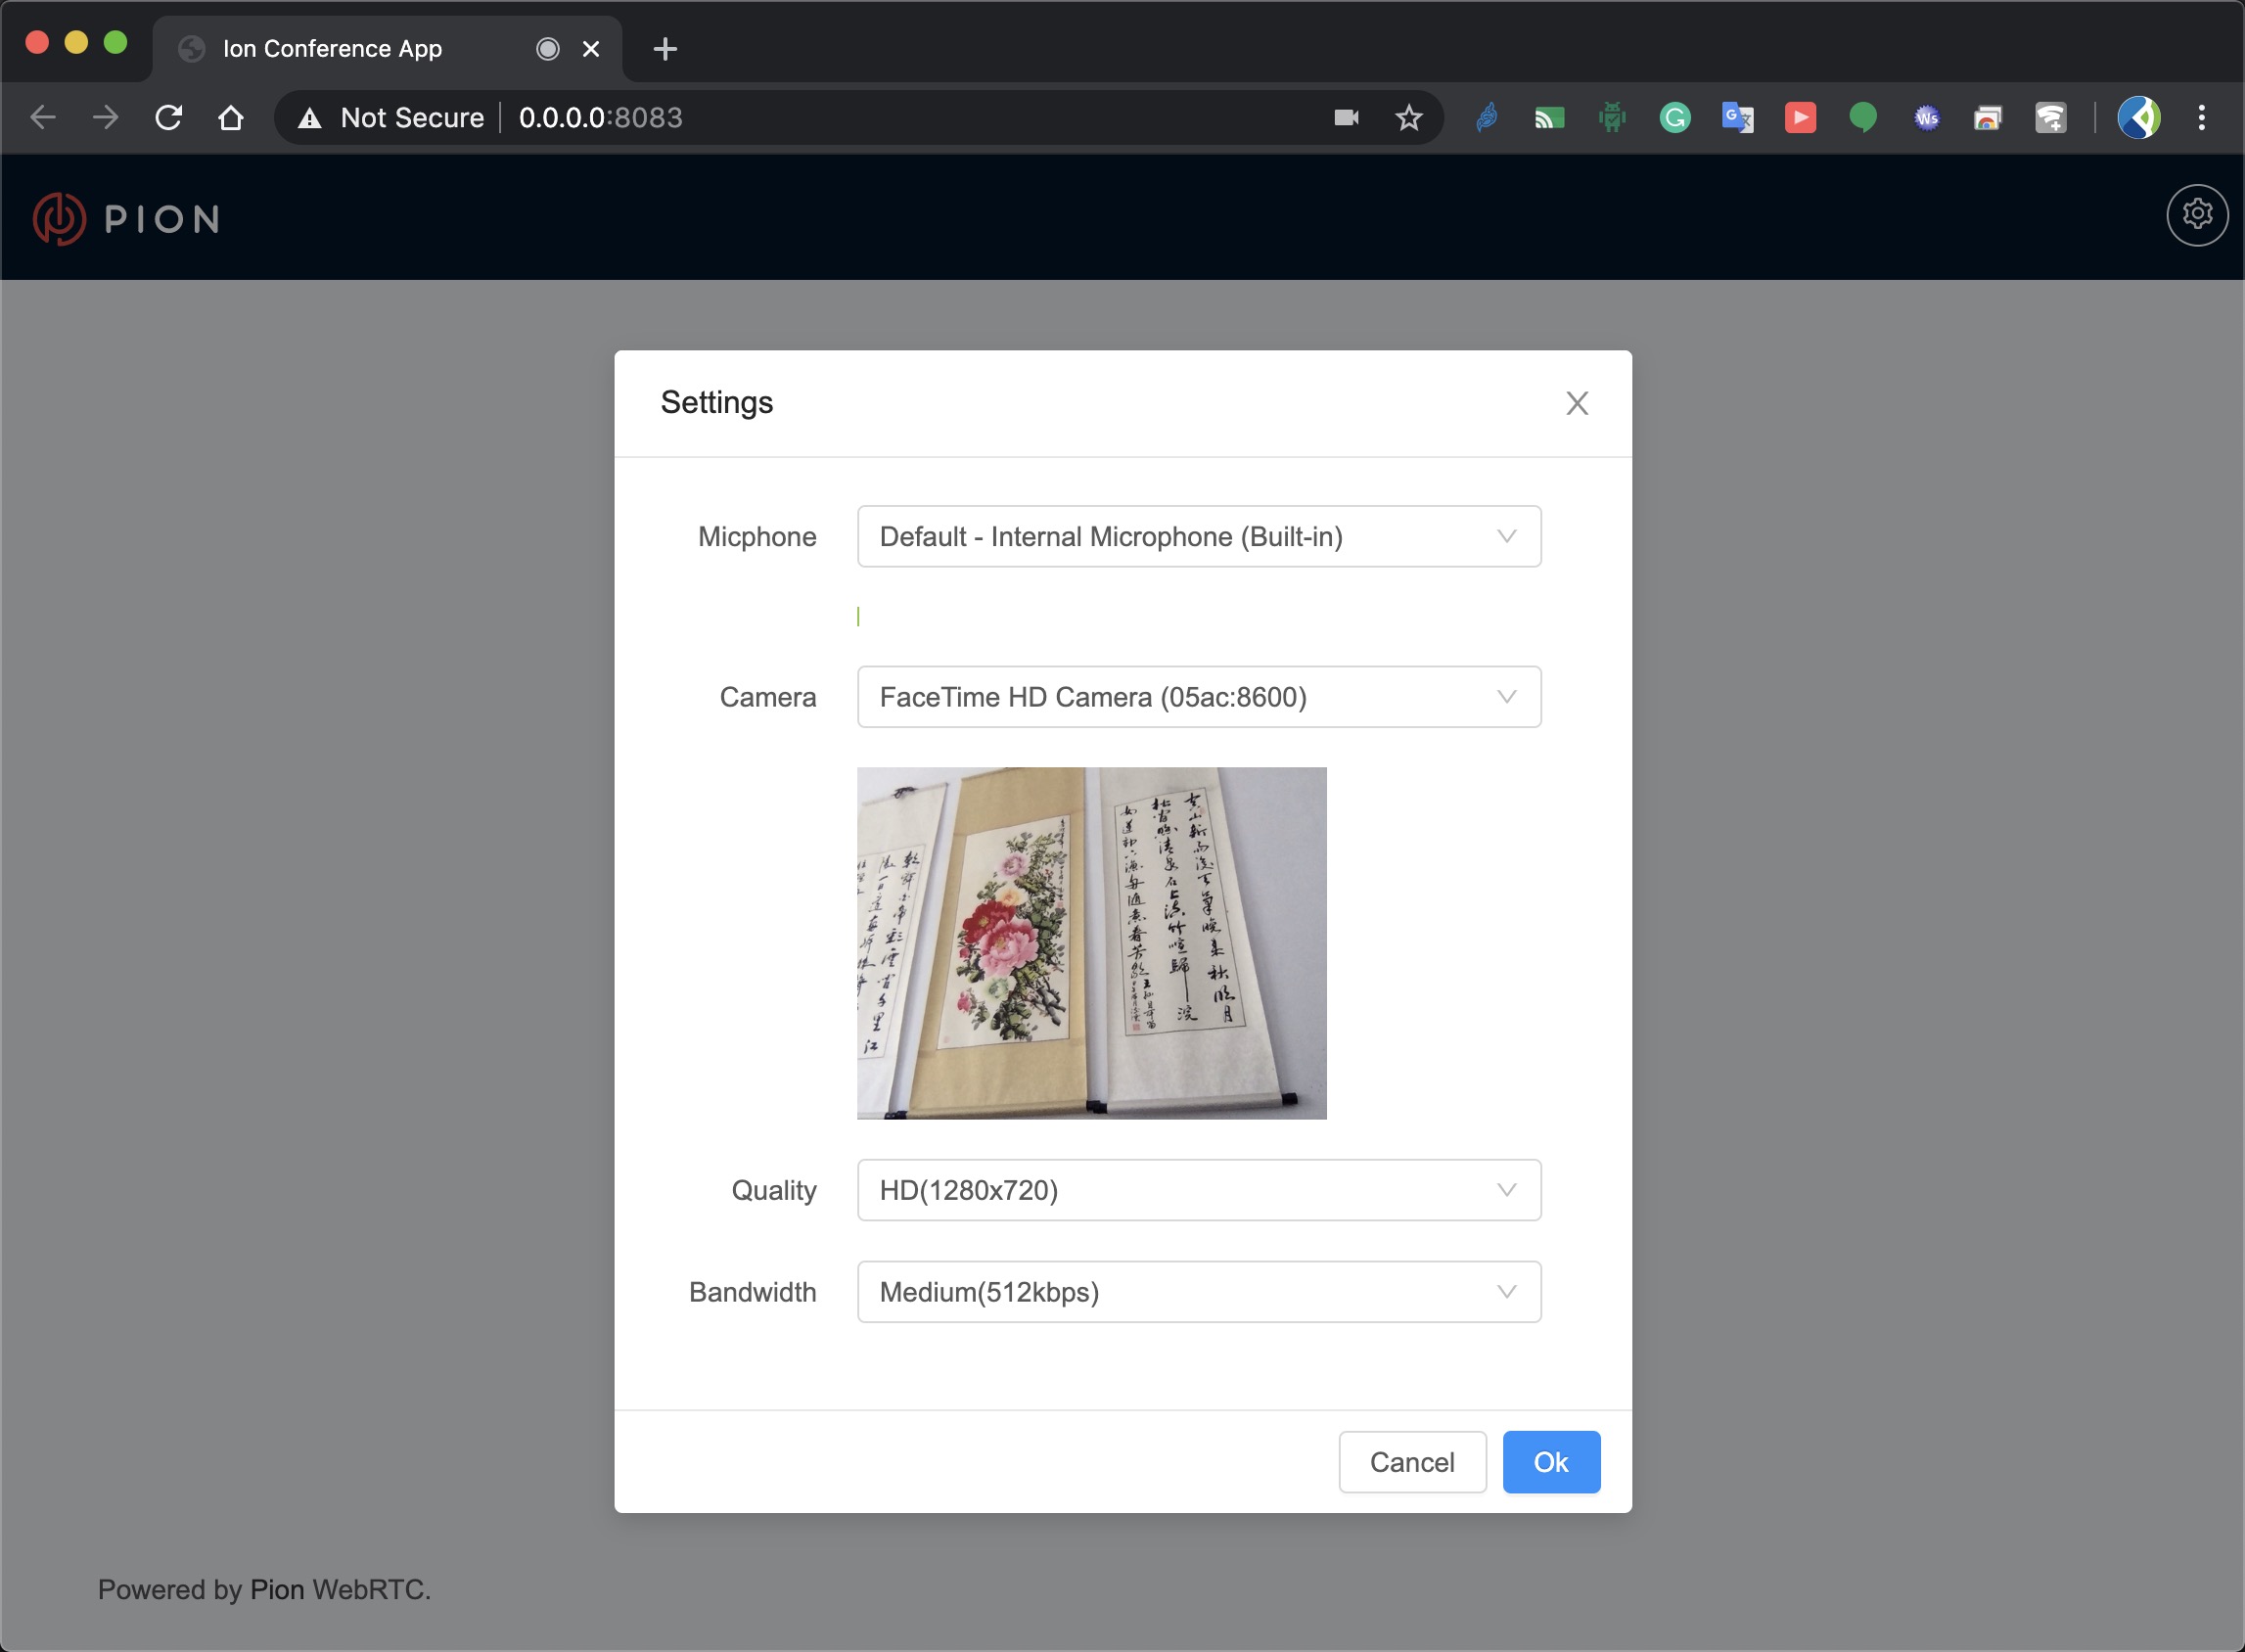Open the Bandwidth Medium(512kbps) dropdown

[x=1198, y=1292]
